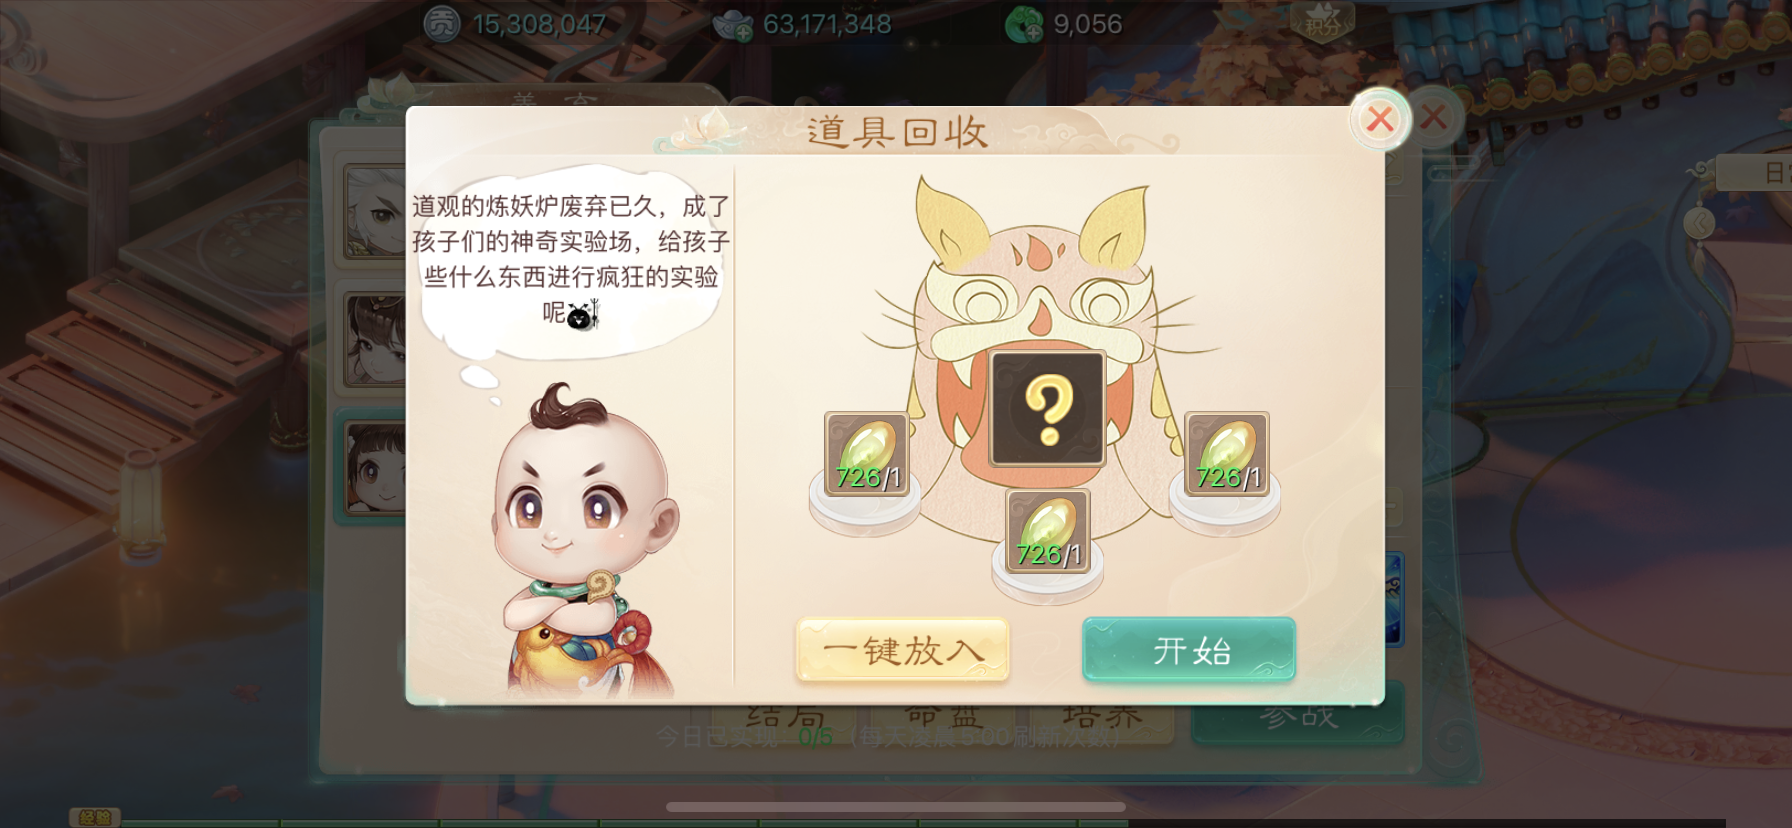
Task: Click the 一键放入 button
Action: click(x=902, y=650)
